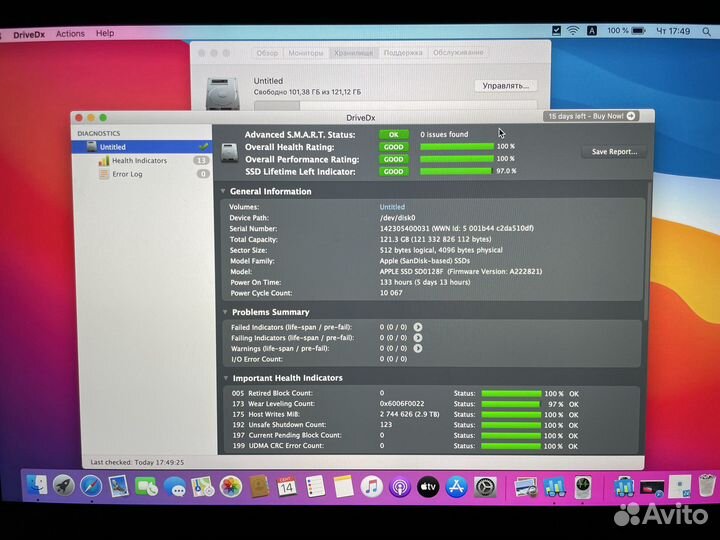Open Apple TV from the Dock
Image resolution: width=720 pixels, height=540 pixels.
428,487
